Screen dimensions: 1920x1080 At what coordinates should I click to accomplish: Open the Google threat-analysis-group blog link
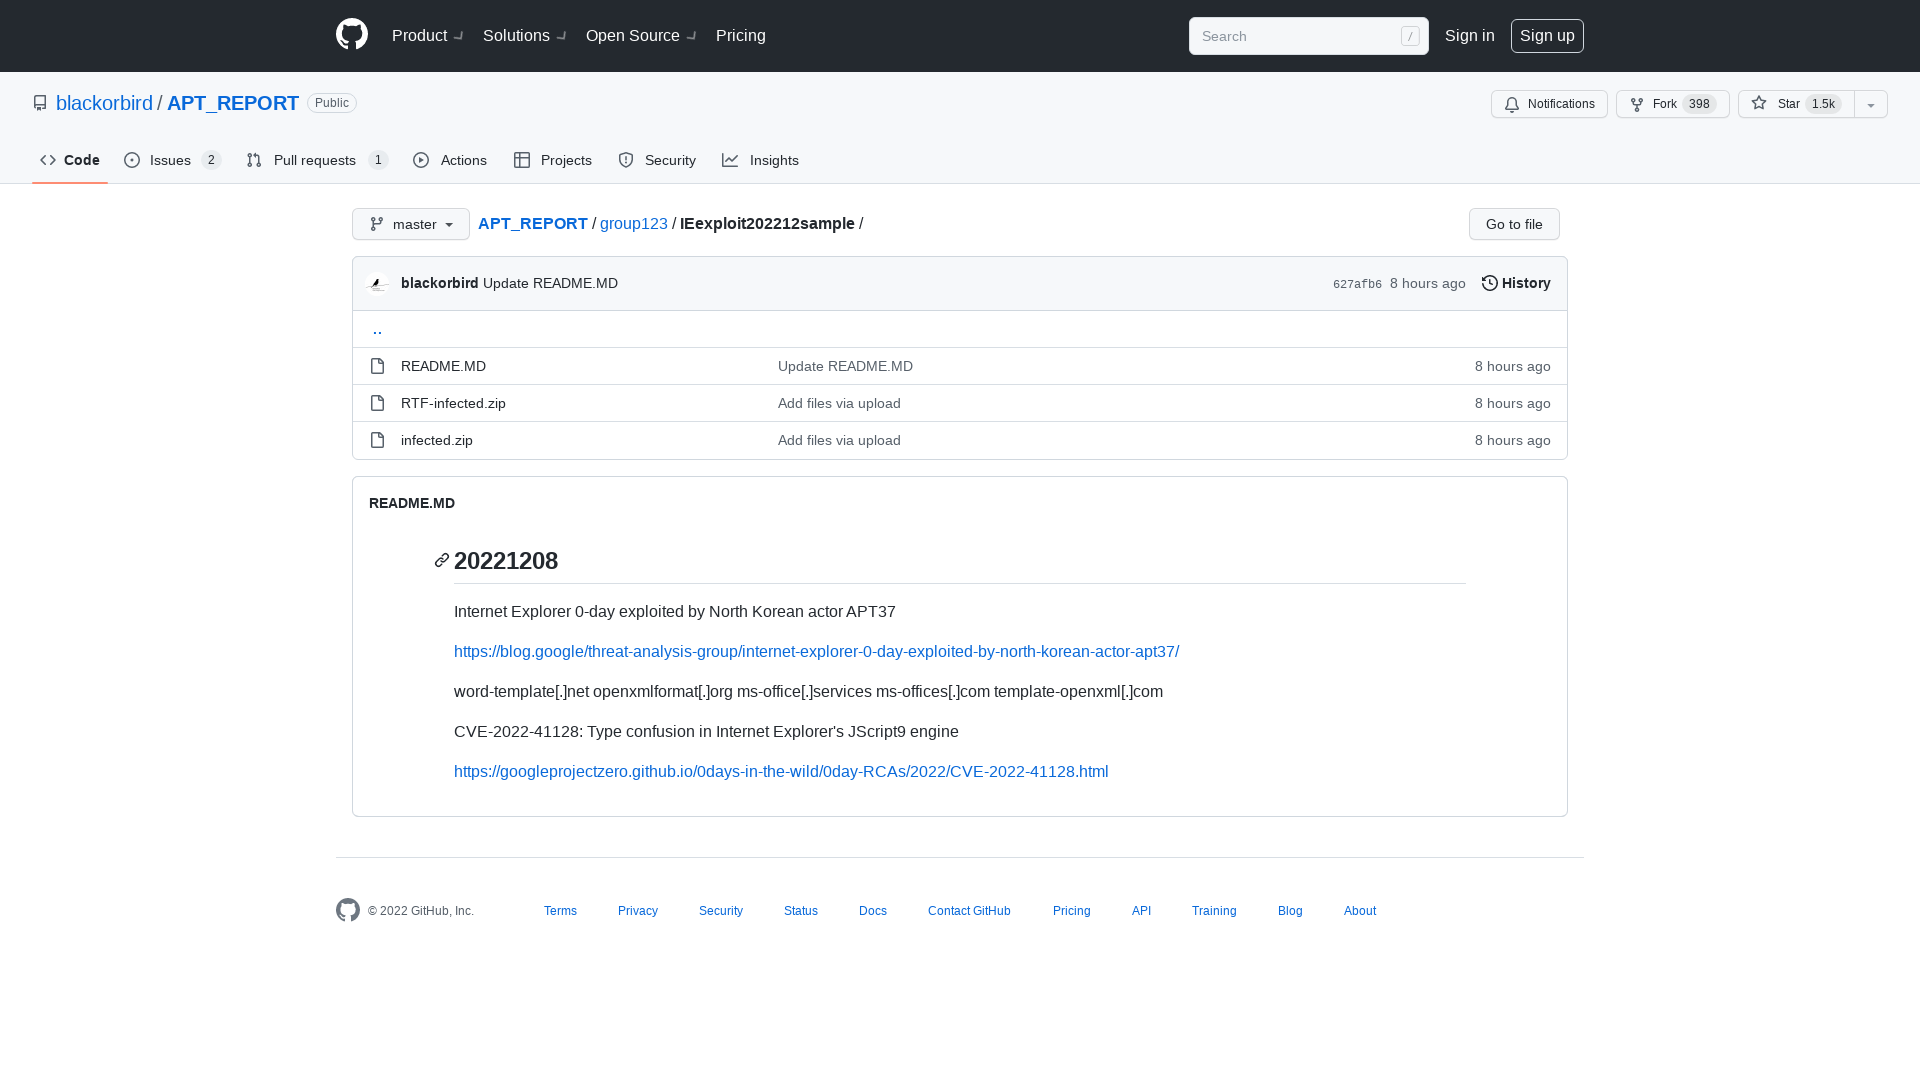tap(816, 651)
